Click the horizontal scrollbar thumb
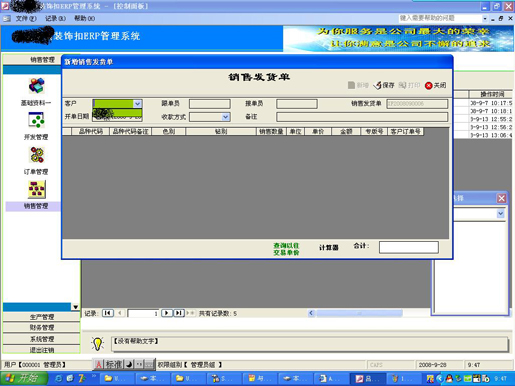 coord(359,313)
